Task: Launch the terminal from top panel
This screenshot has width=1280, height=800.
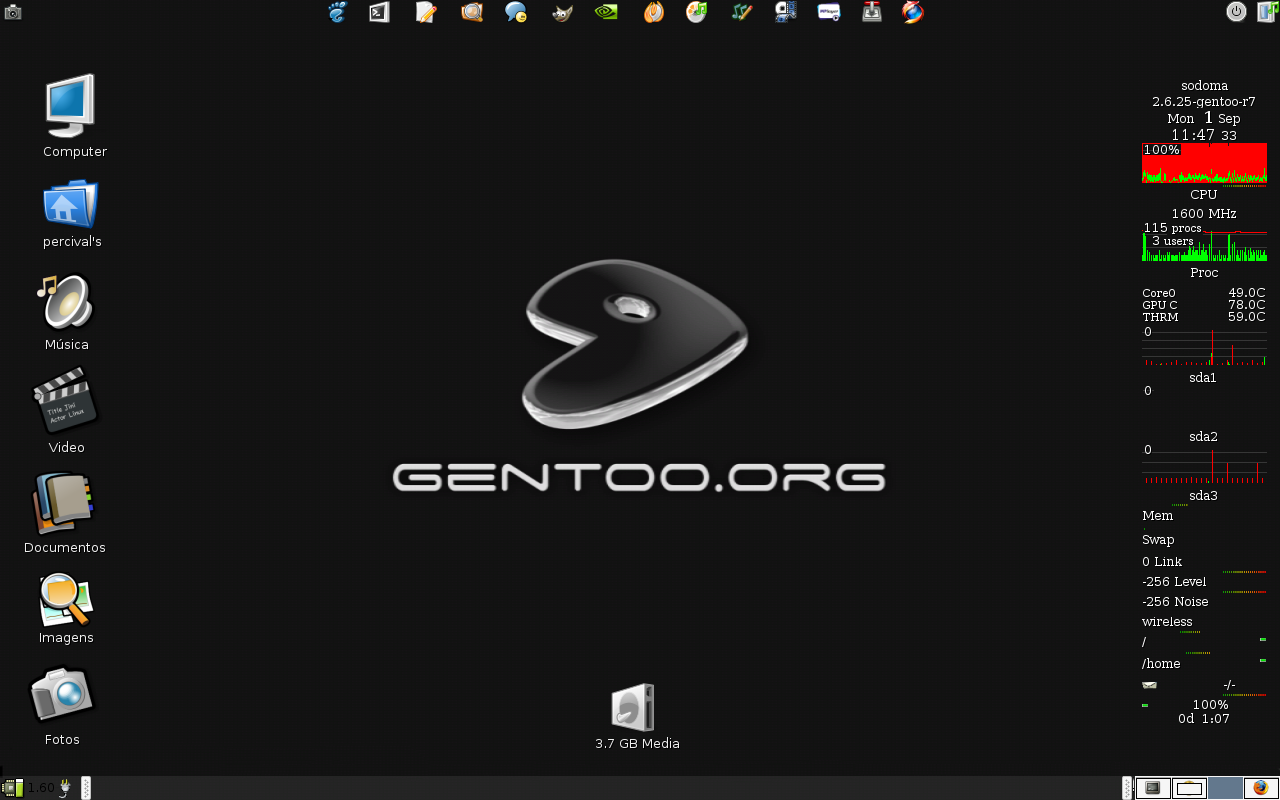Action: coord(379,12)
